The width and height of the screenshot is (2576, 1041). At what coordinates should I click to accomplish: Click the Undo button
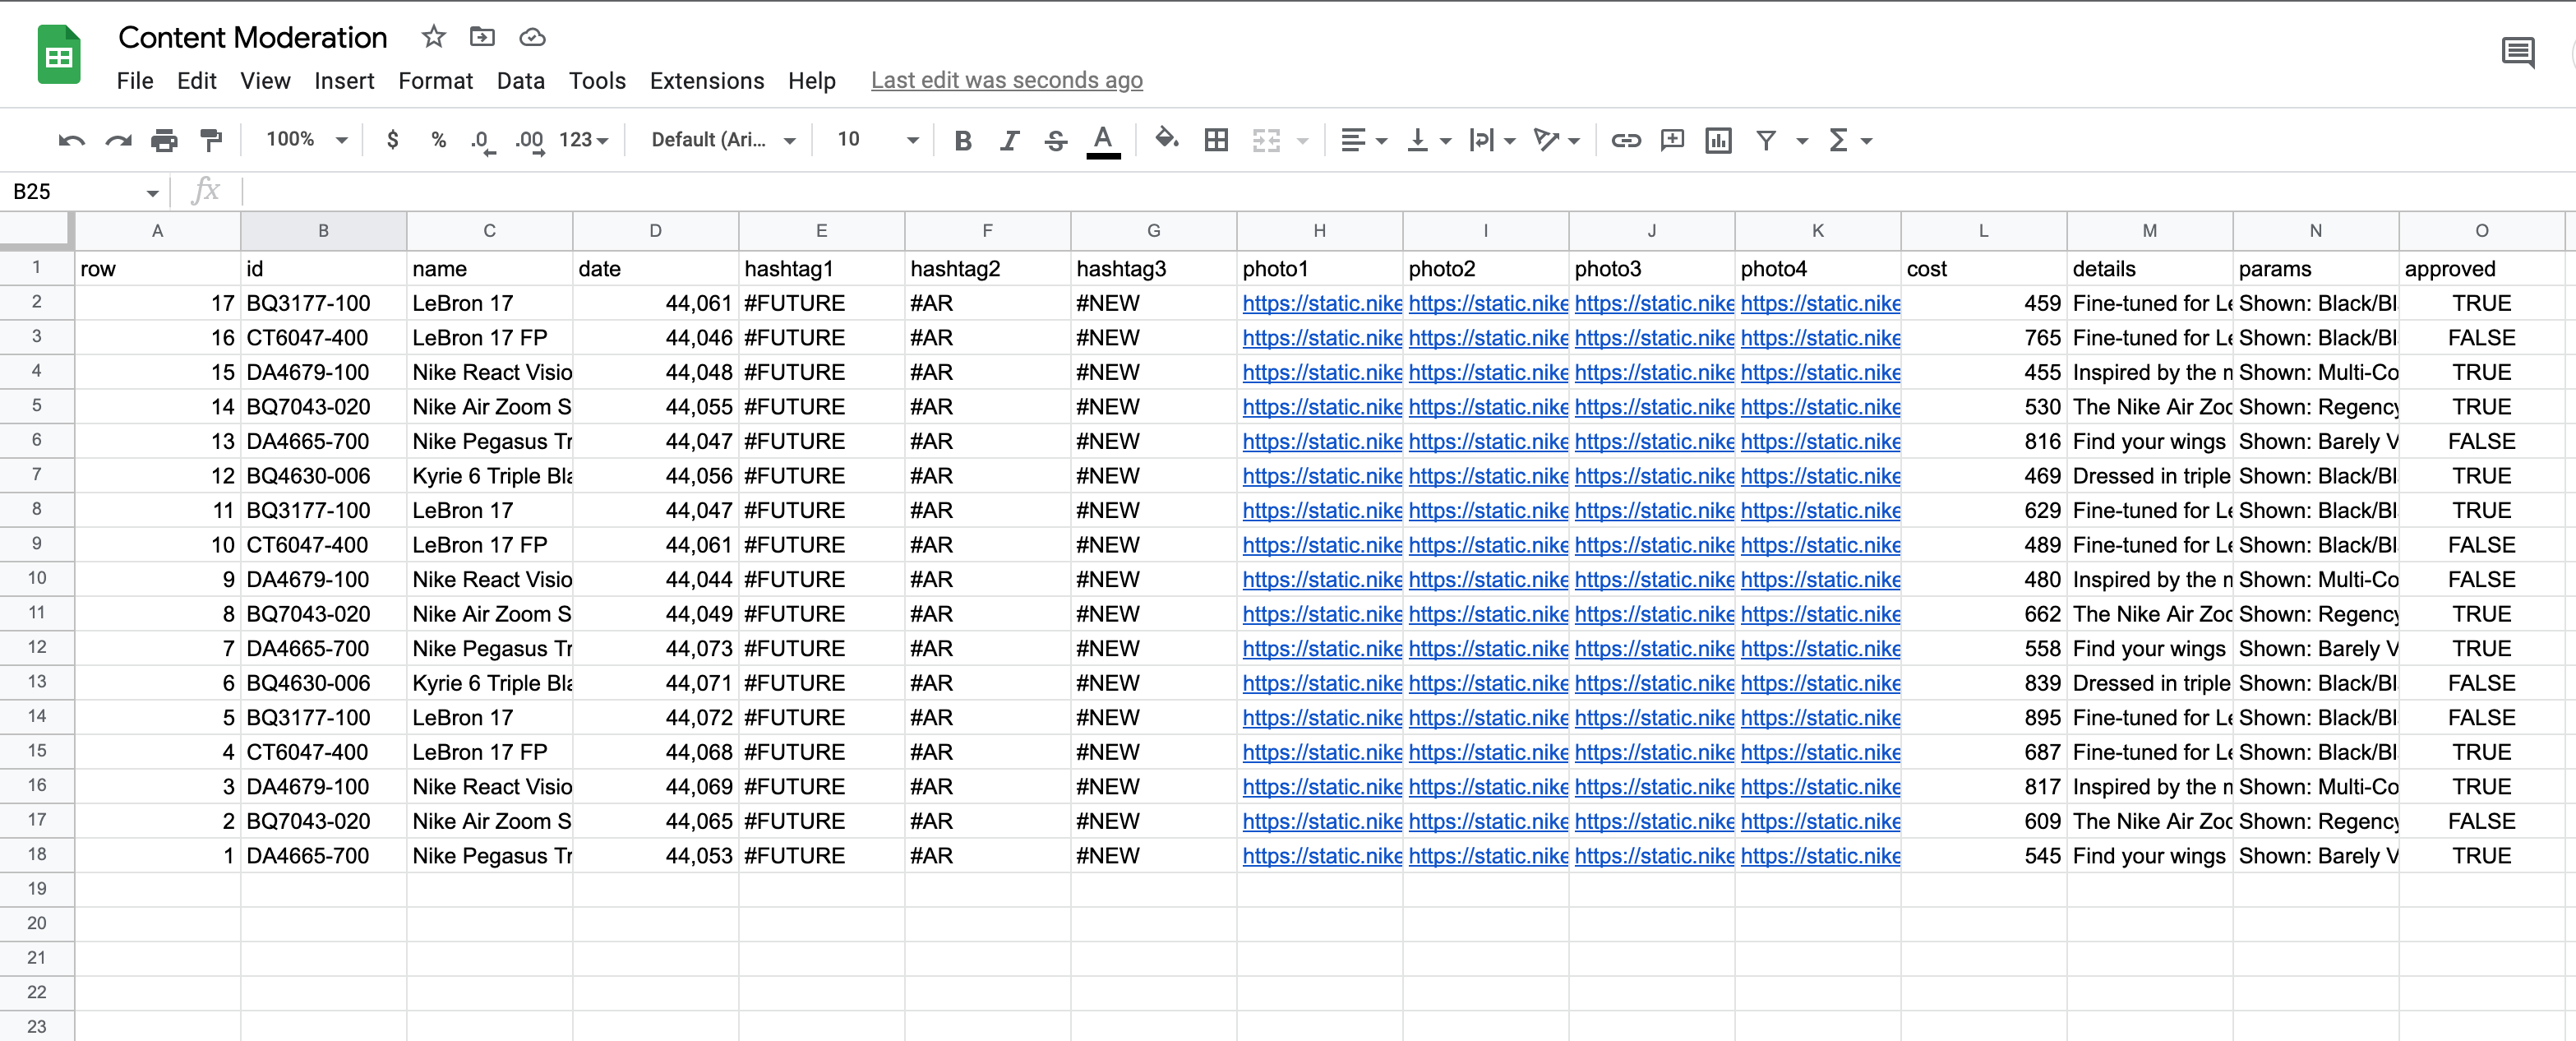[x=71, y=140]
